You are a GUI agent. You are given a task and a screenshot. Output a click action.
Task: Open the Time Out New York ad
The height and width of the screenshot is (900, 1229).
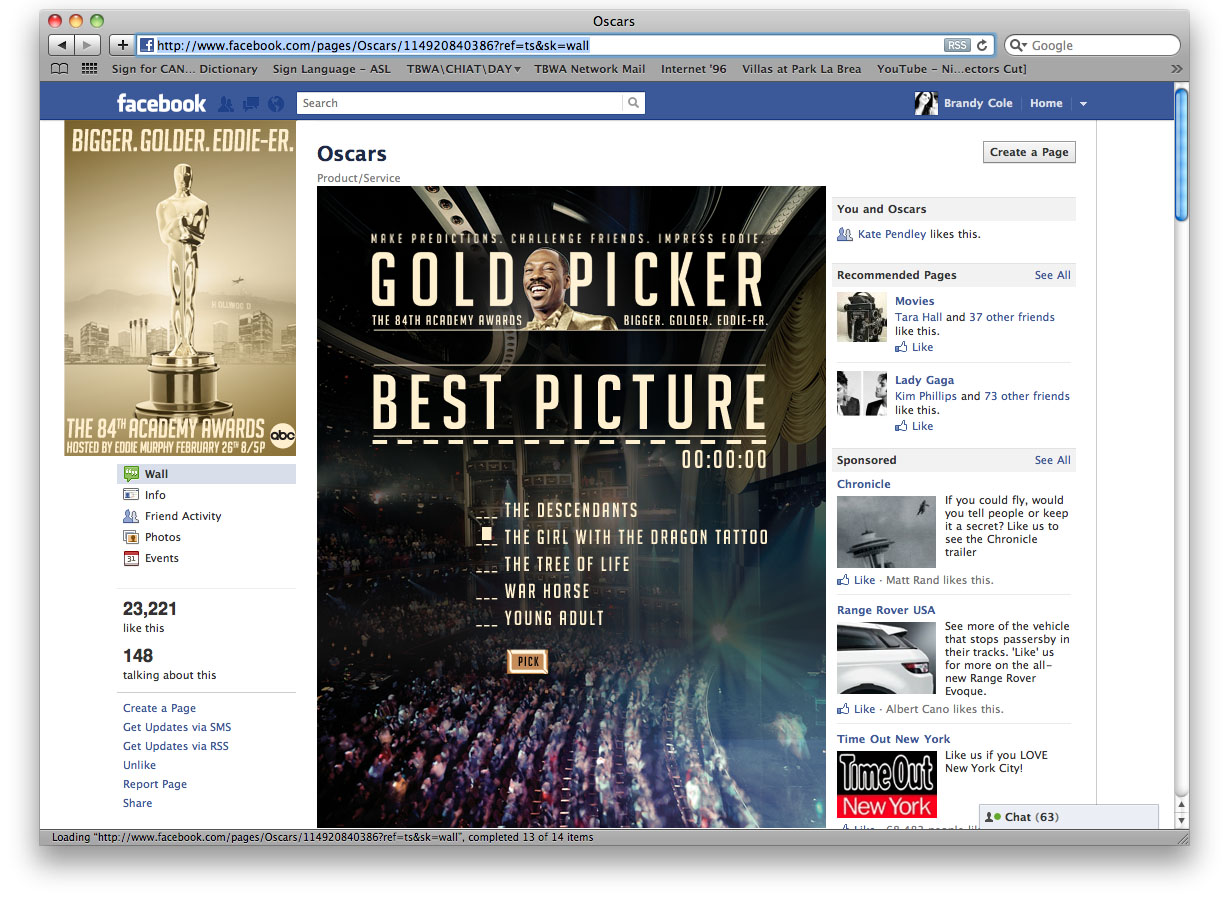[893, 739]
